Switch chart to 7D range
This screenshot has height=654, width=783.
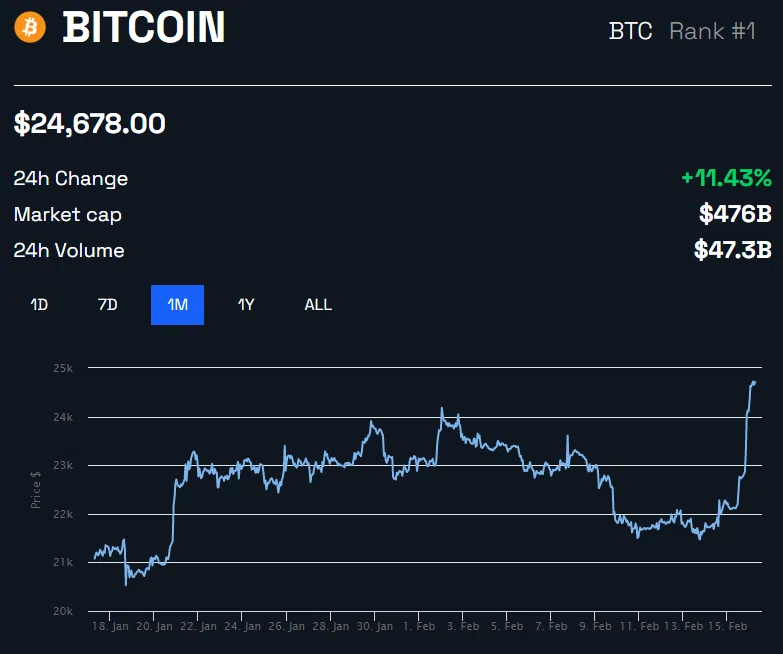pyautogui.click(x=107, y=305)
